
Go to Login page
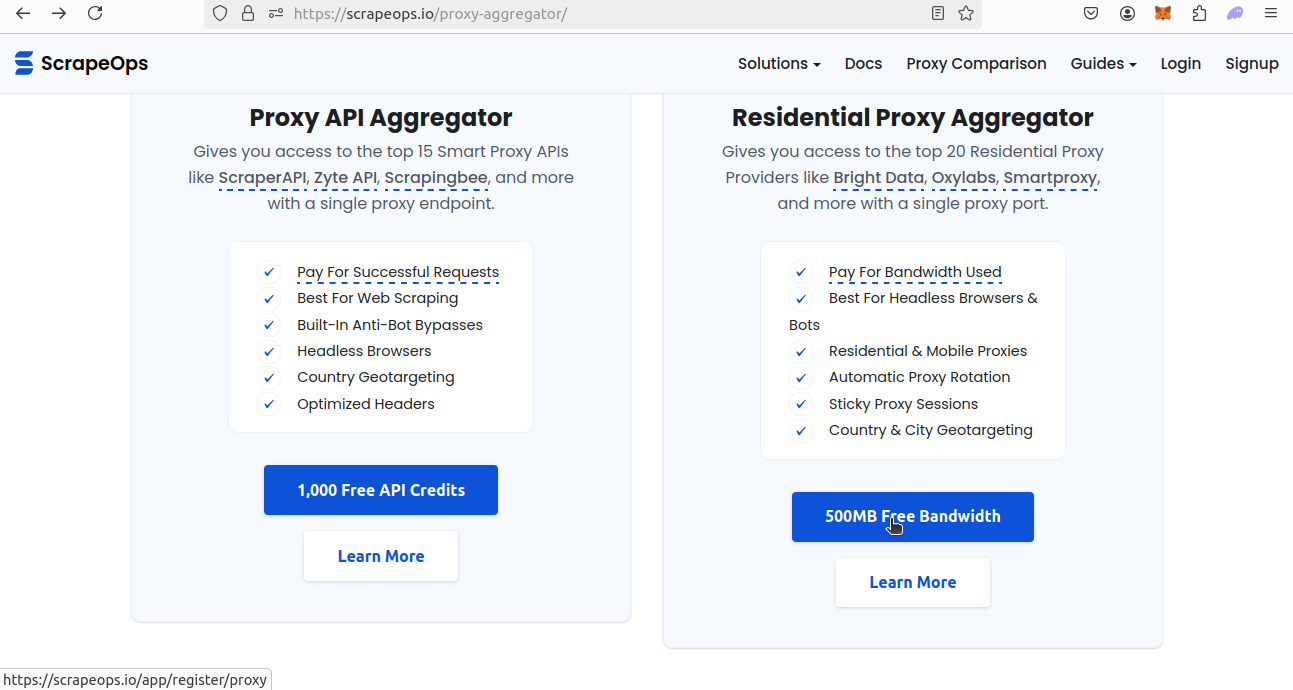tap(1180, 63)
